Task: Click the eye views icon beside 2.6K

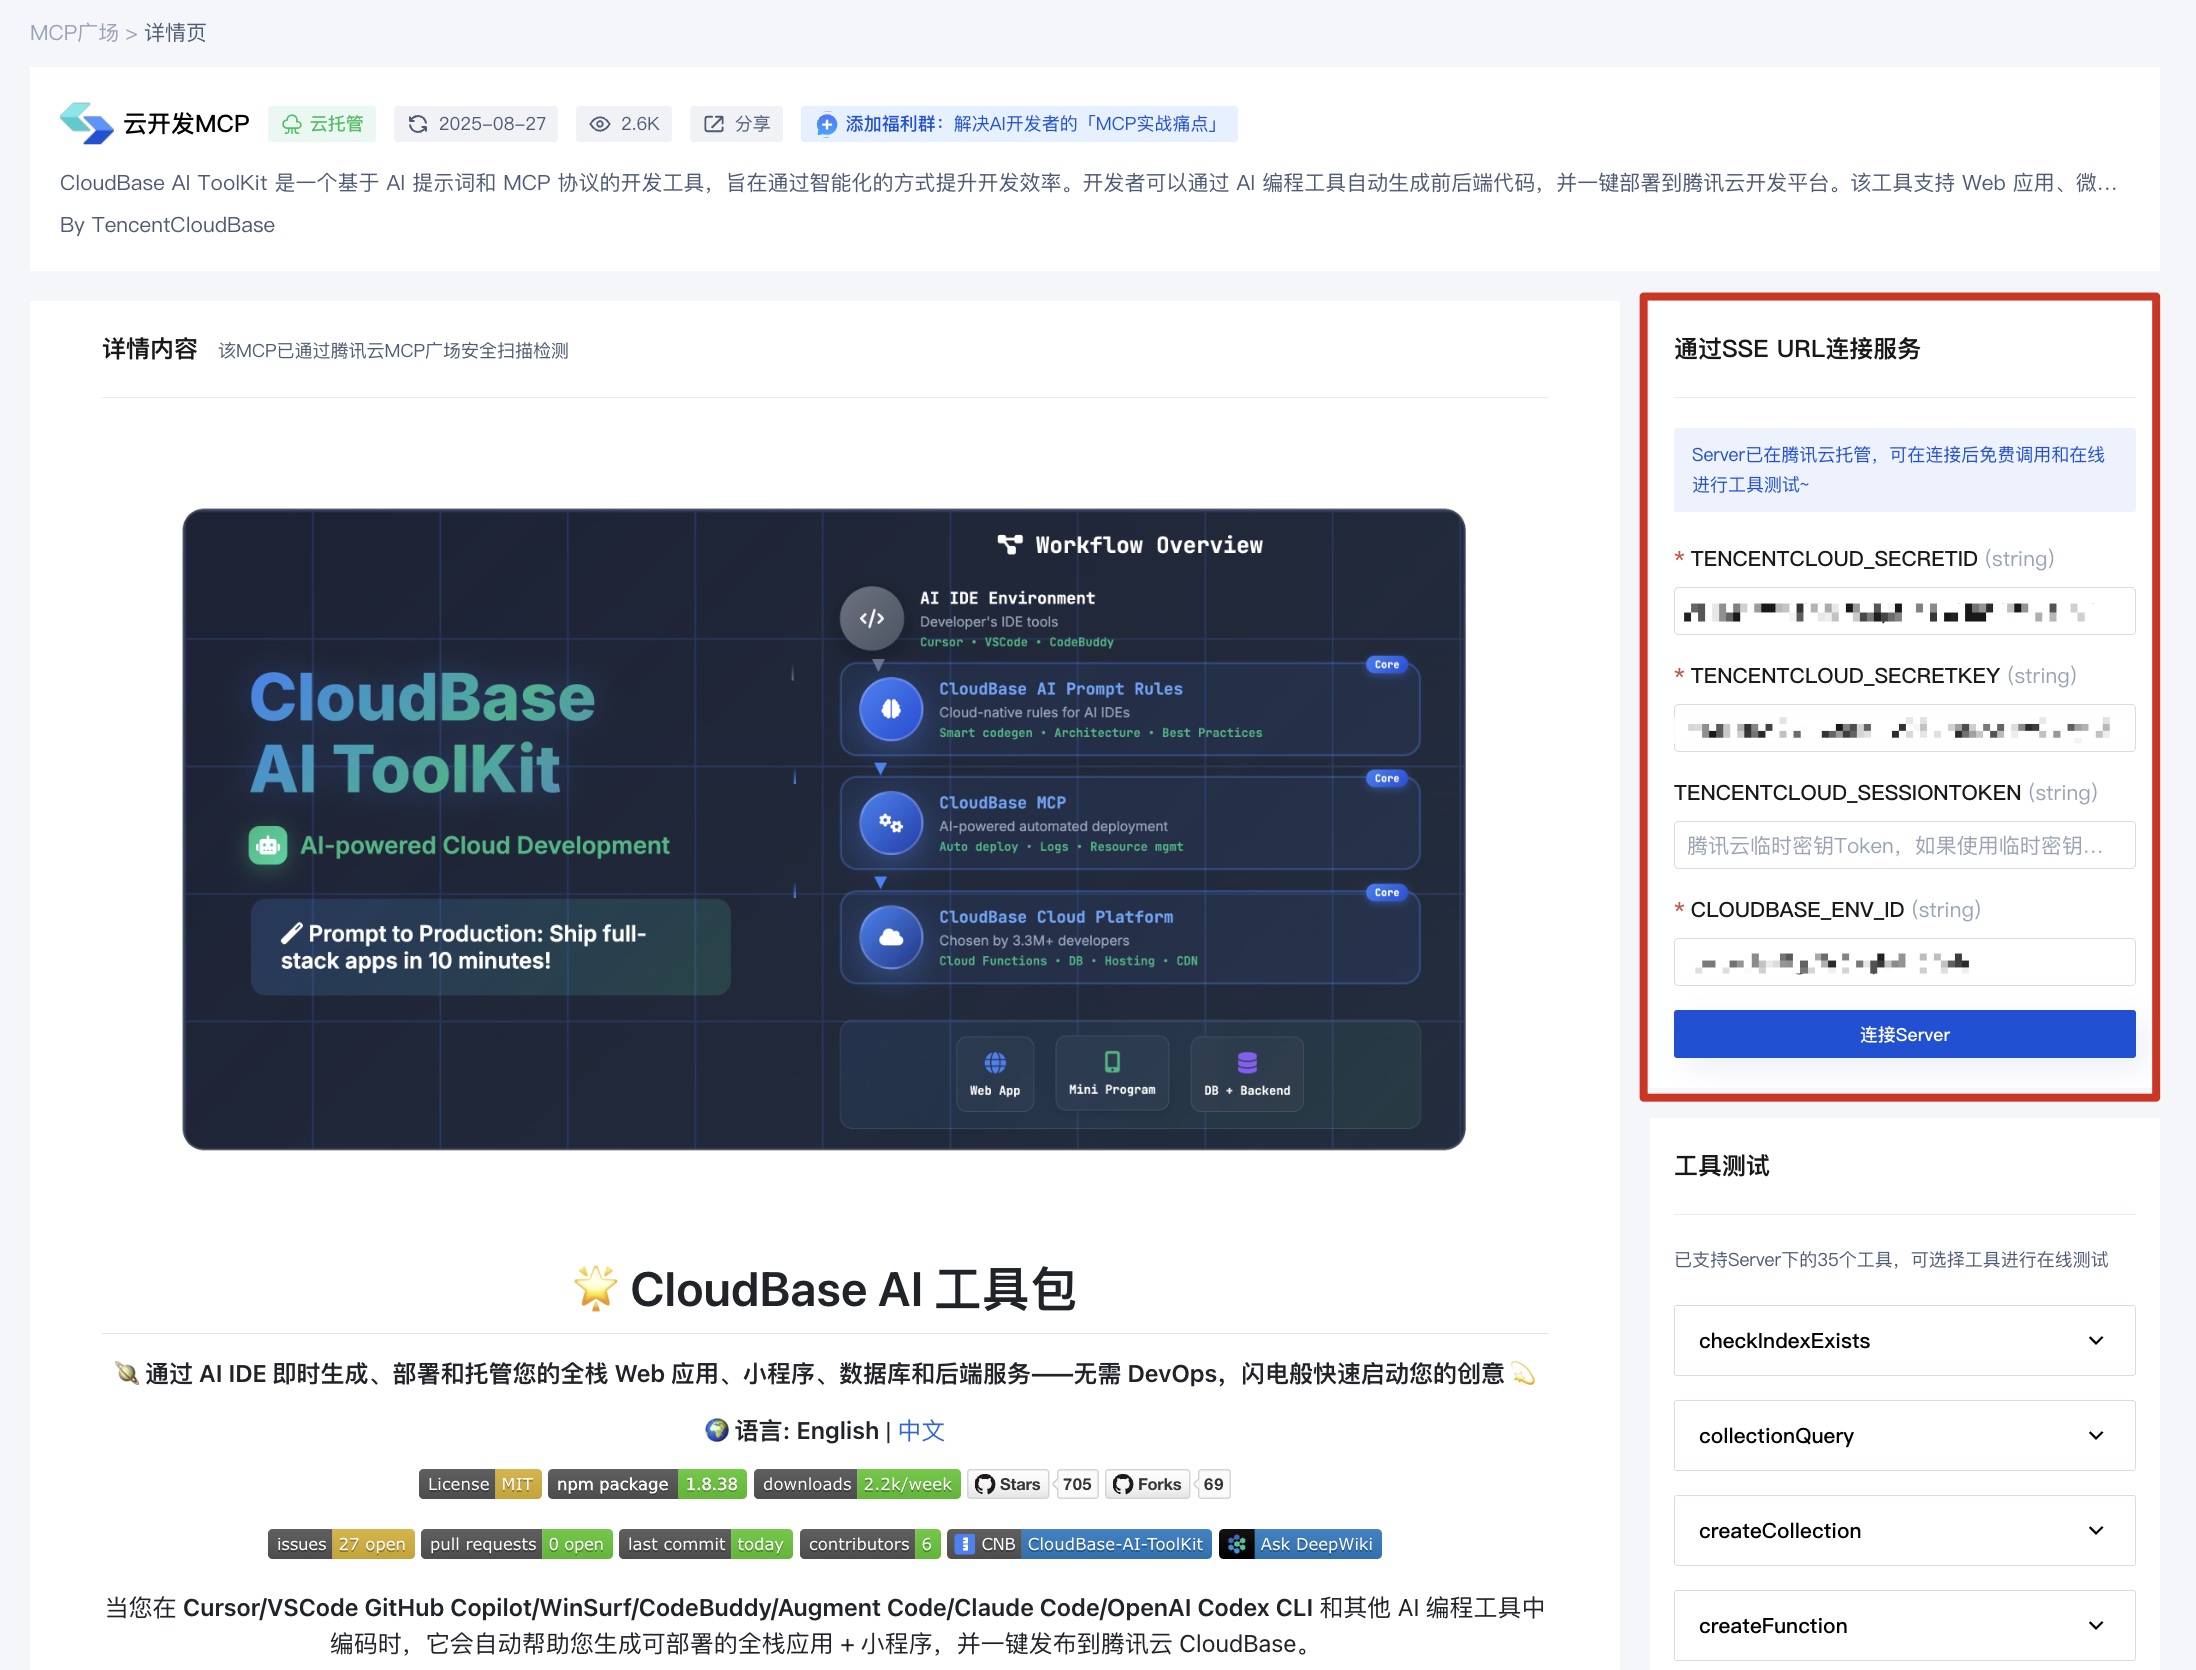Action: point(600,124)
